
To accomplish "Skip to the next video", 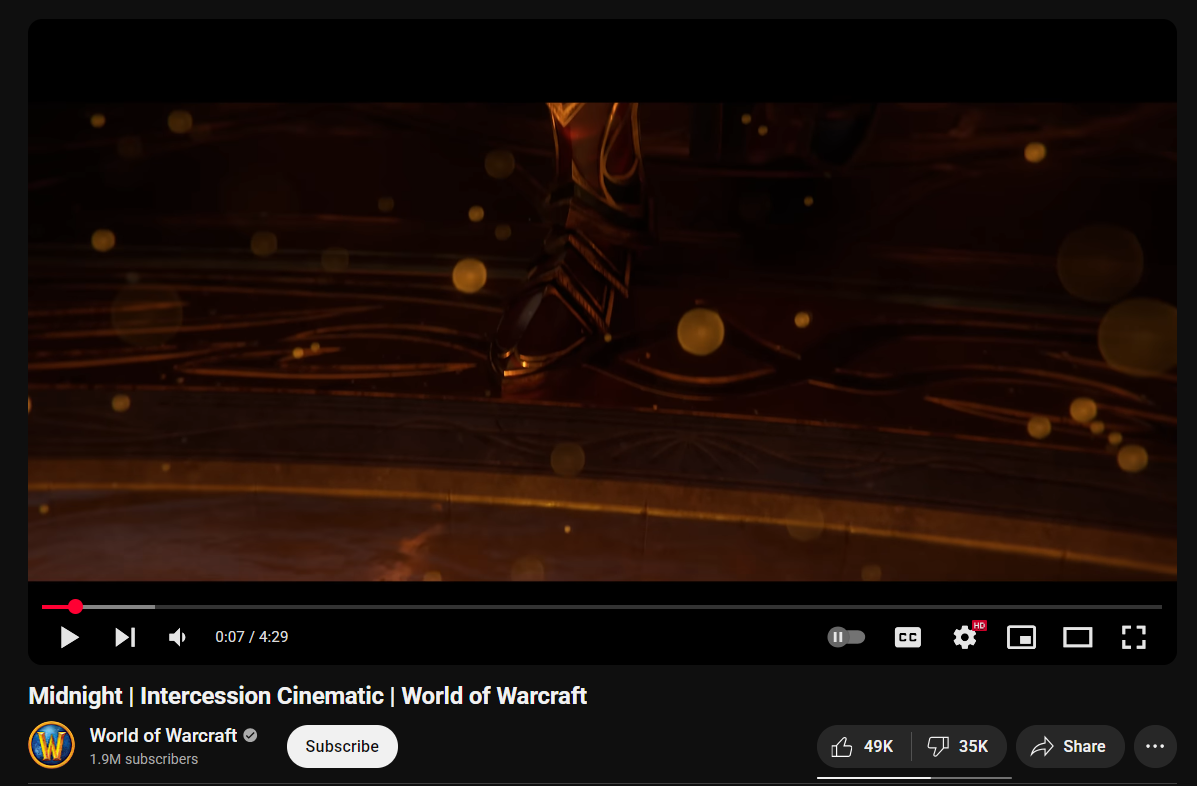I will tap(125, 637).
